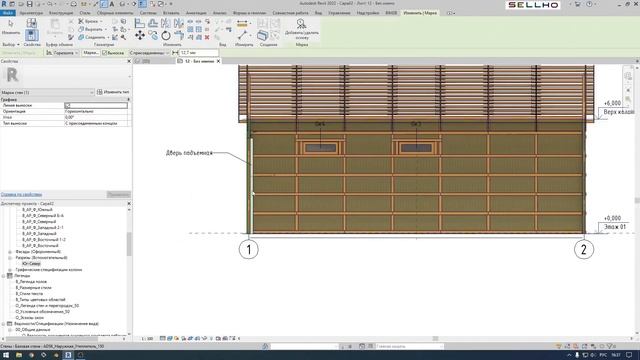Collapse the Legends tree node

4,276
